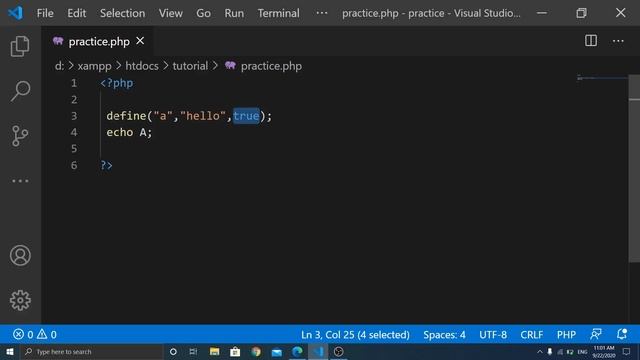Change indentation via Spaces: 4

(444, 335)
